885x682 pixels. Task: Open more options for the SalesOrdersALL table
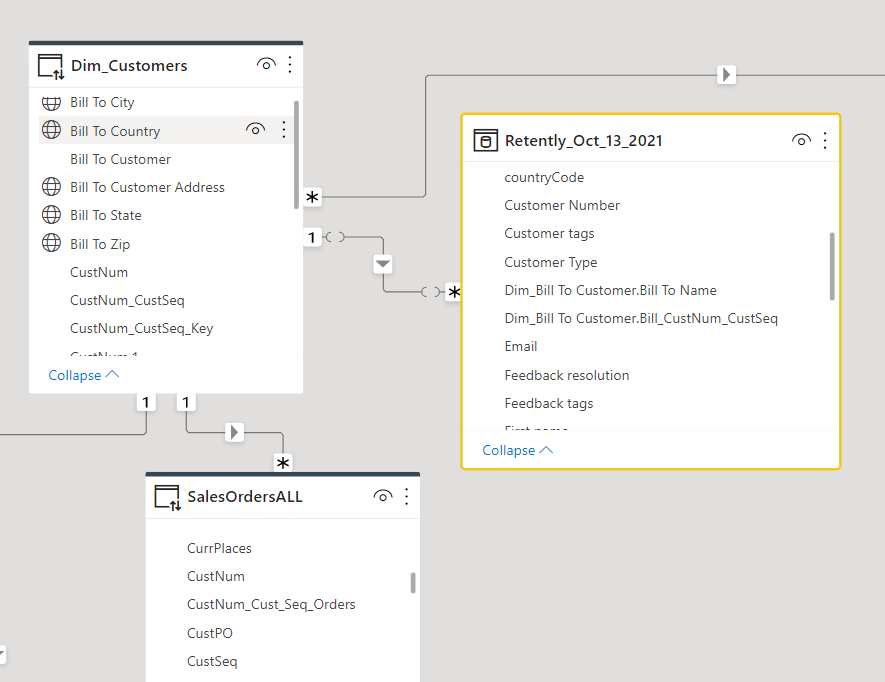[406, 496]
